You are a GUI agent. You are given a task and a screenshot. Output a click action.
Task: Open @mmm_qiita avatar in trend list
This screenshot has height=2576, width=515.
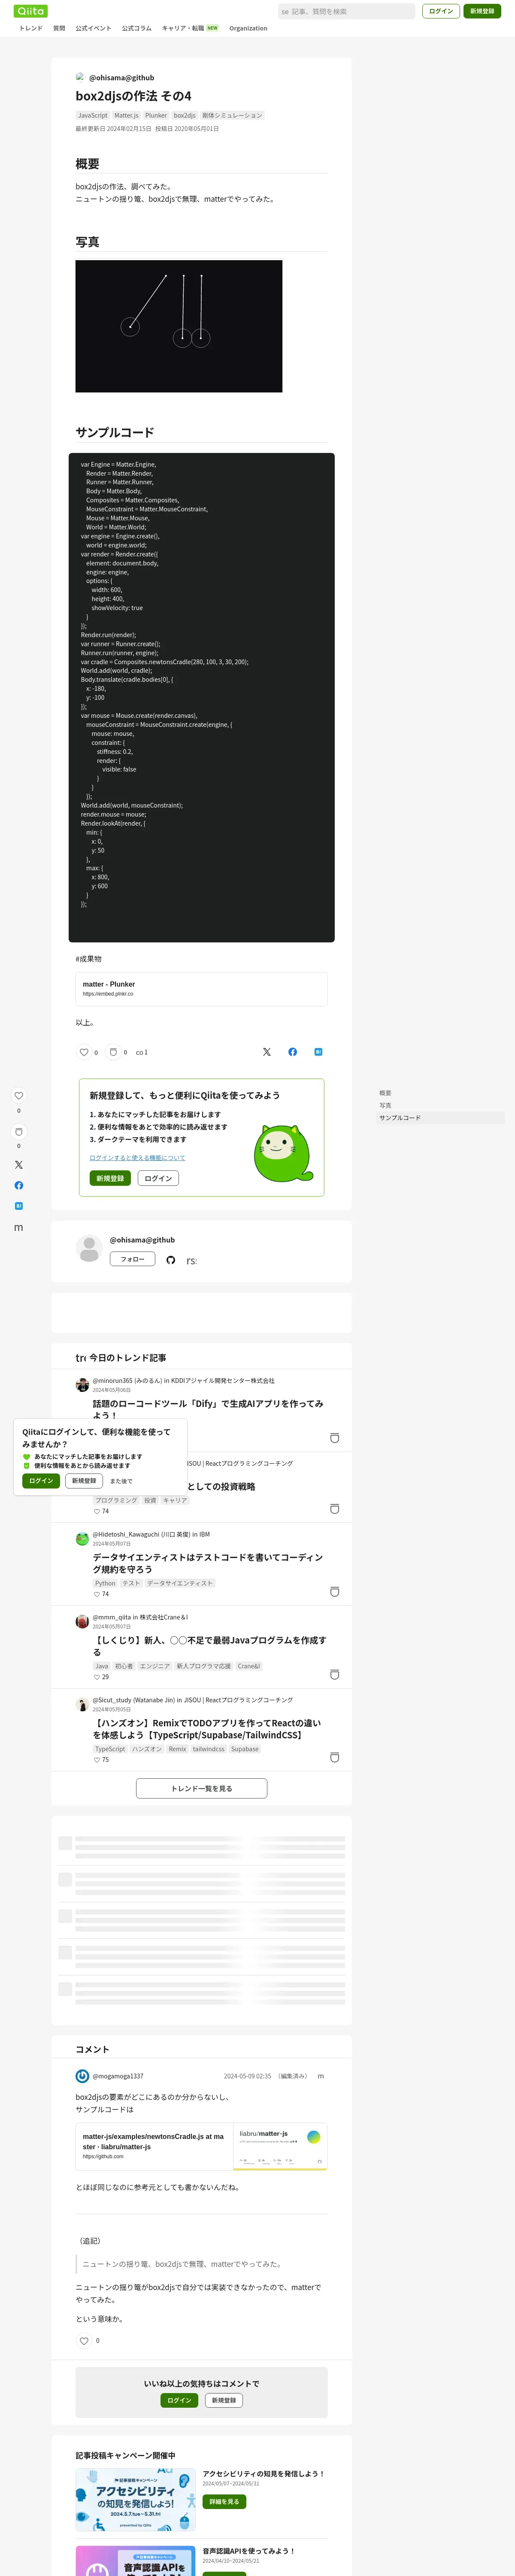[82, 1622]
